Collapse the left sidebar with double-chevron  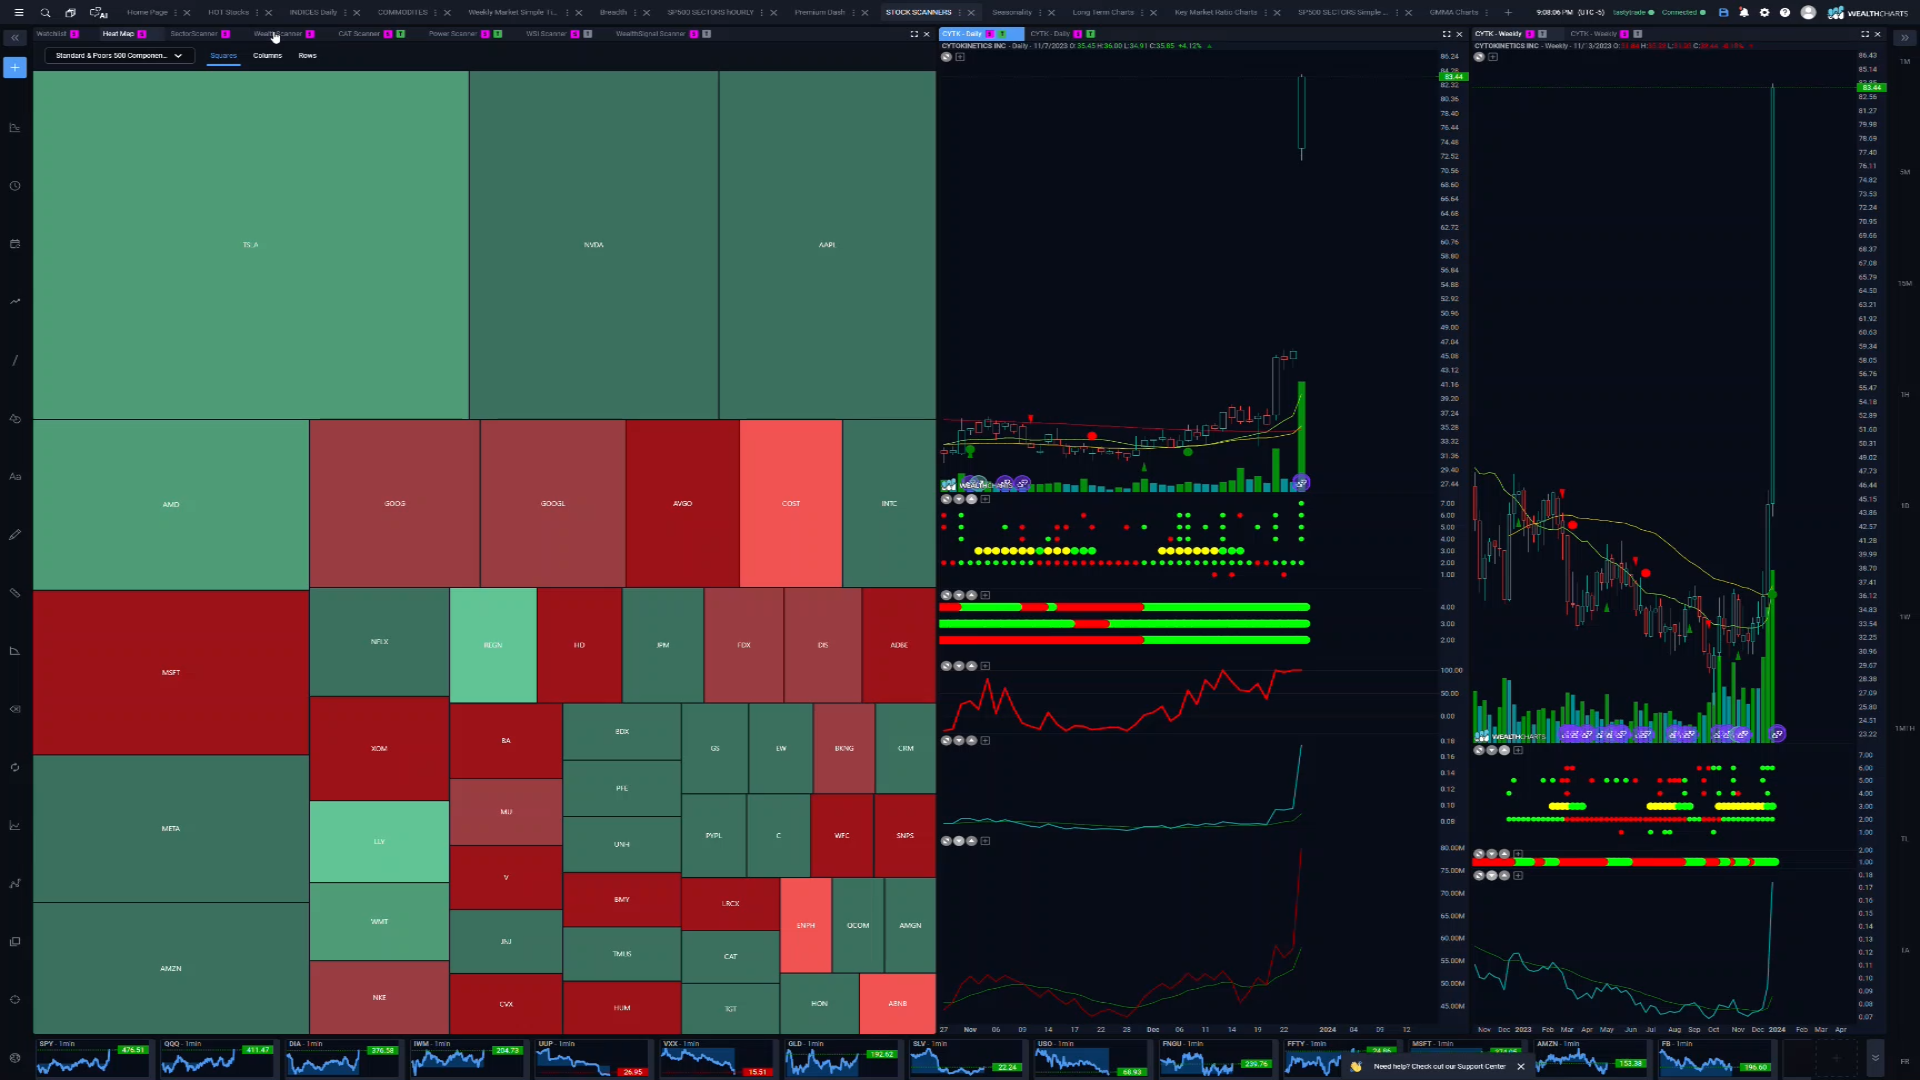(x=15, y=38)
